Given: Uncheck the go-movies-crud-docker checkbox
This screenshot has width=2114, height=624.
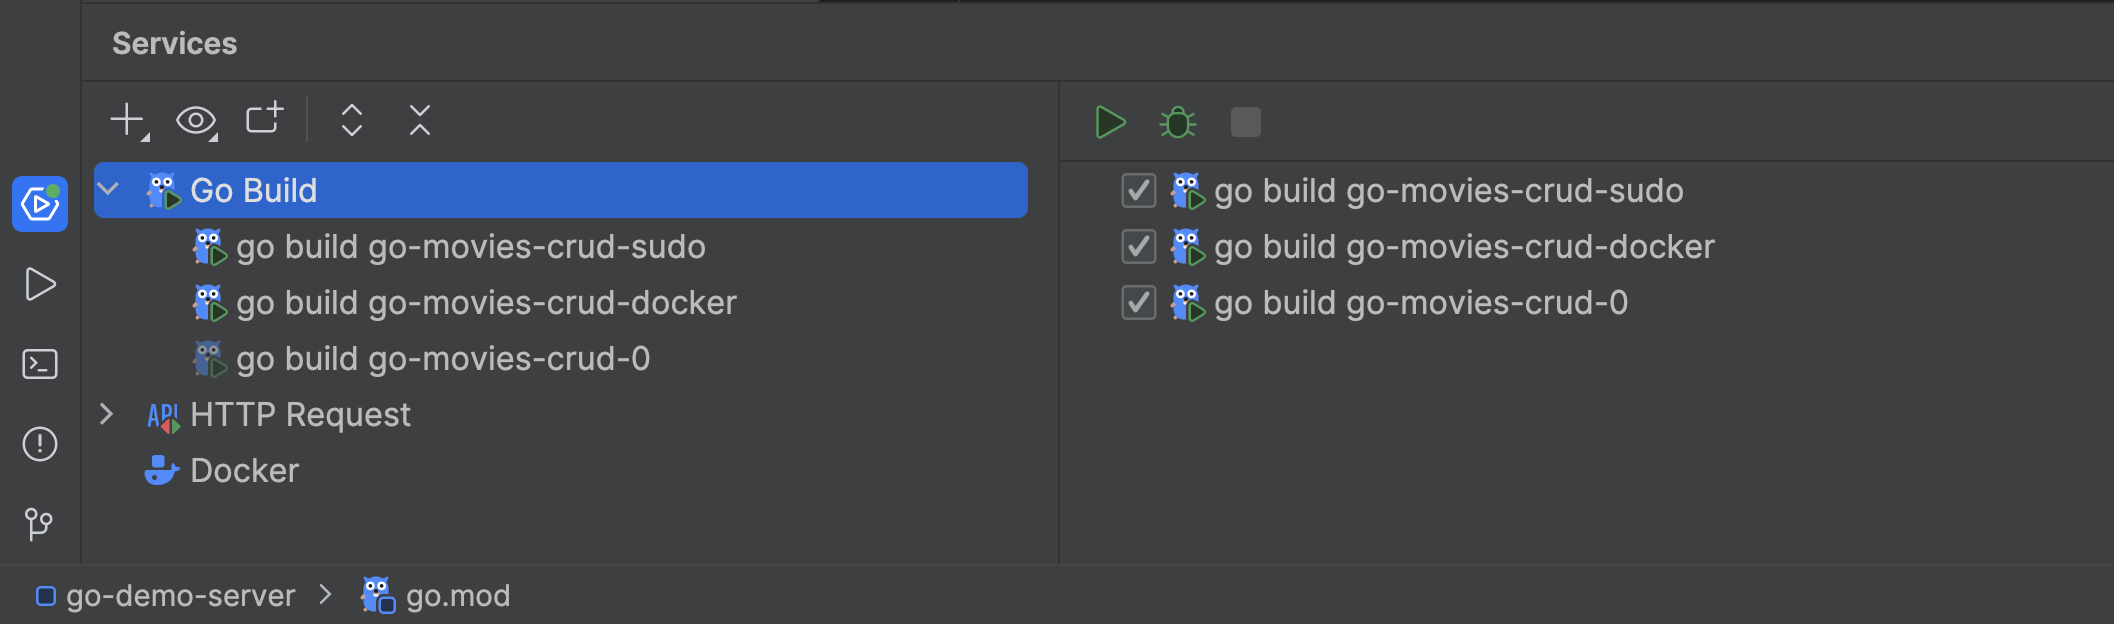Looking at the screenshot, I should coord(1139,246).
